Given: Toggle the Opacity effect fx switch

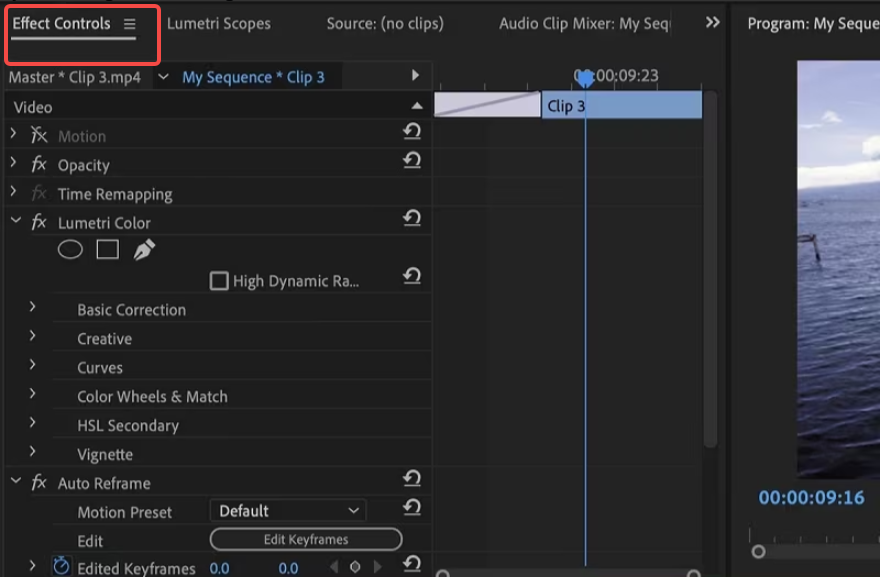Looking at the screenshot, I should coord(39,165).
